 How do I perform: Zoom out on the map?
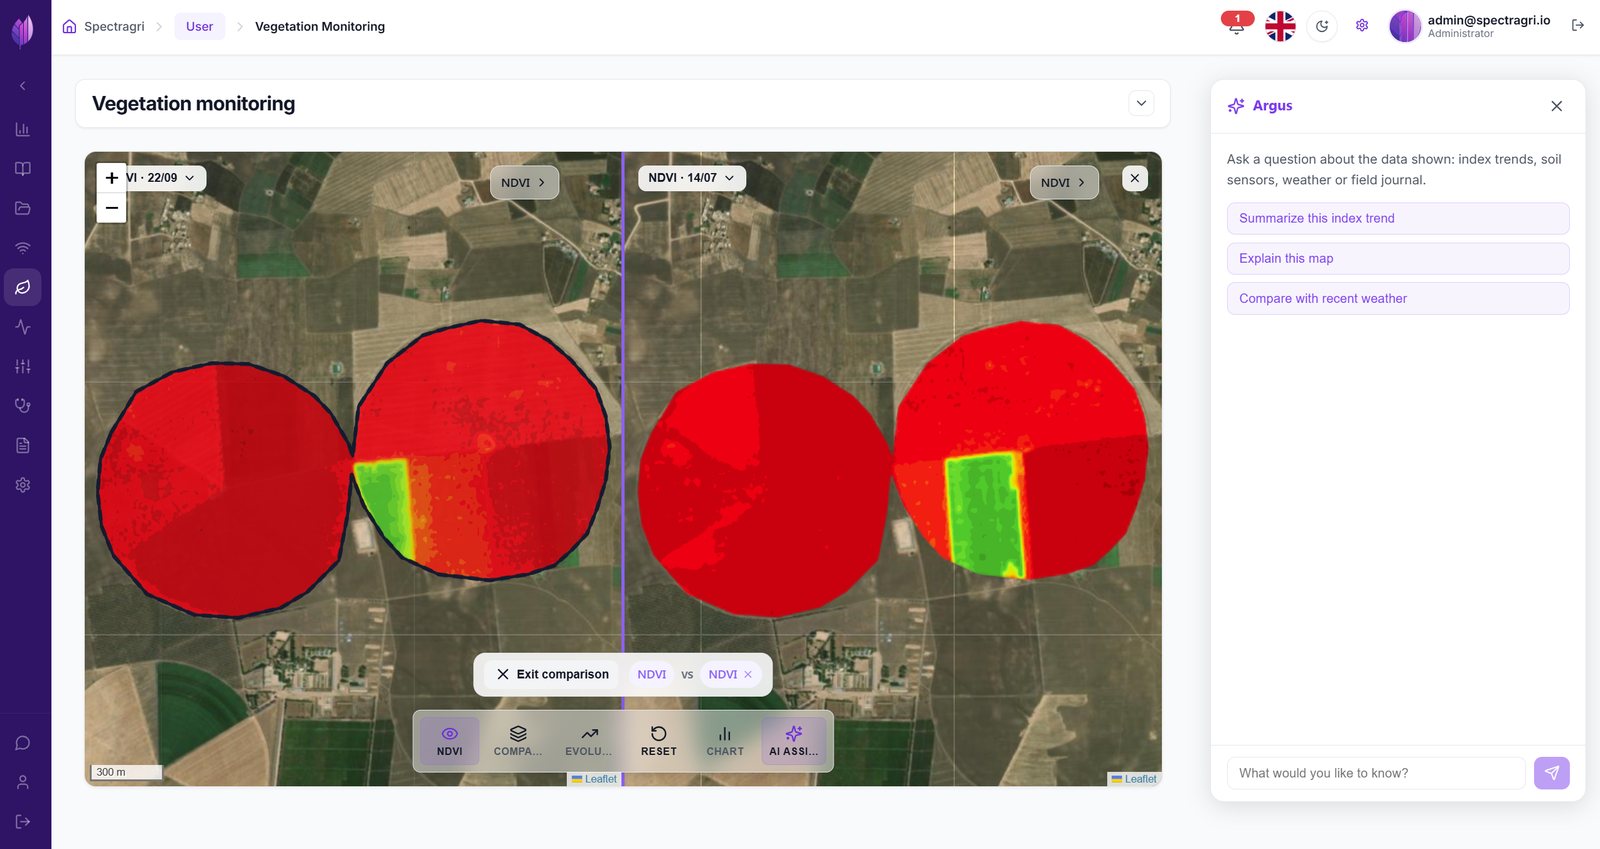click(112, 208)
